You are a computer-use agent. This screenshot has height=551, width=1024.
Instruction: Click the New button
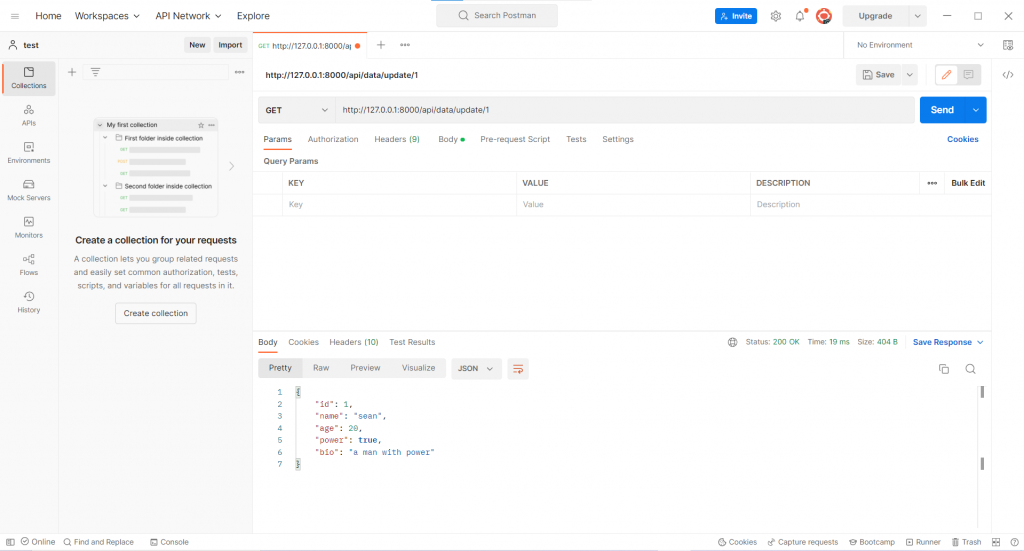pos(197,45)
